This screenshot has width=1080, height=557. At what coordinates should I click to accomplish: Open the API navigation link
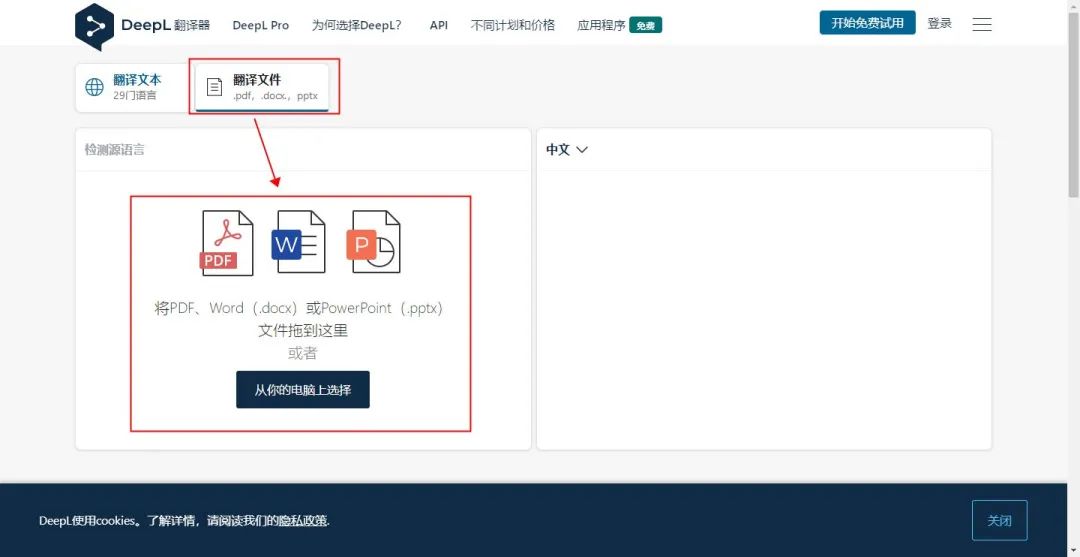tap(439, 25)
